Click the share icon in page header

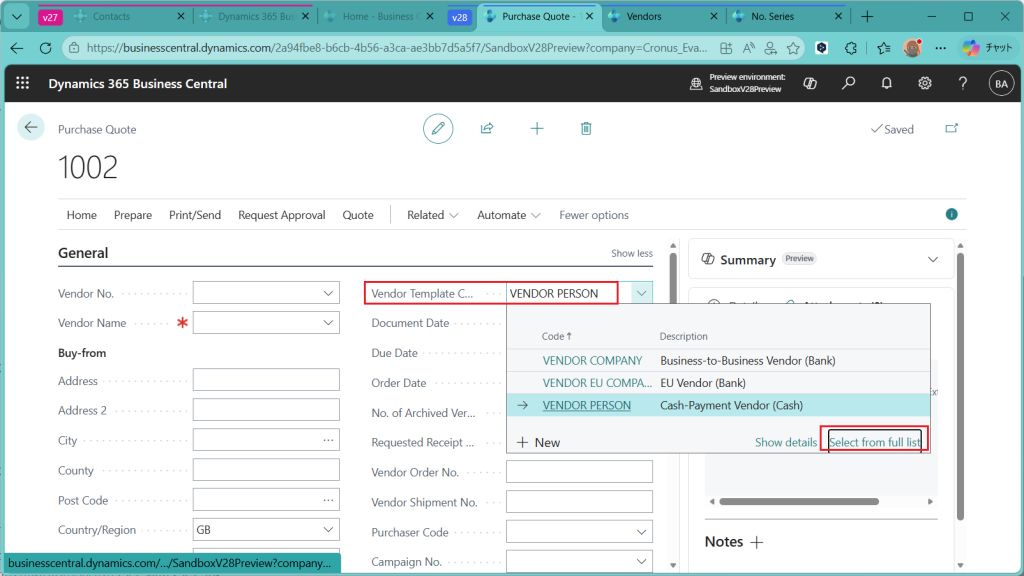click(x=487, y=128)
